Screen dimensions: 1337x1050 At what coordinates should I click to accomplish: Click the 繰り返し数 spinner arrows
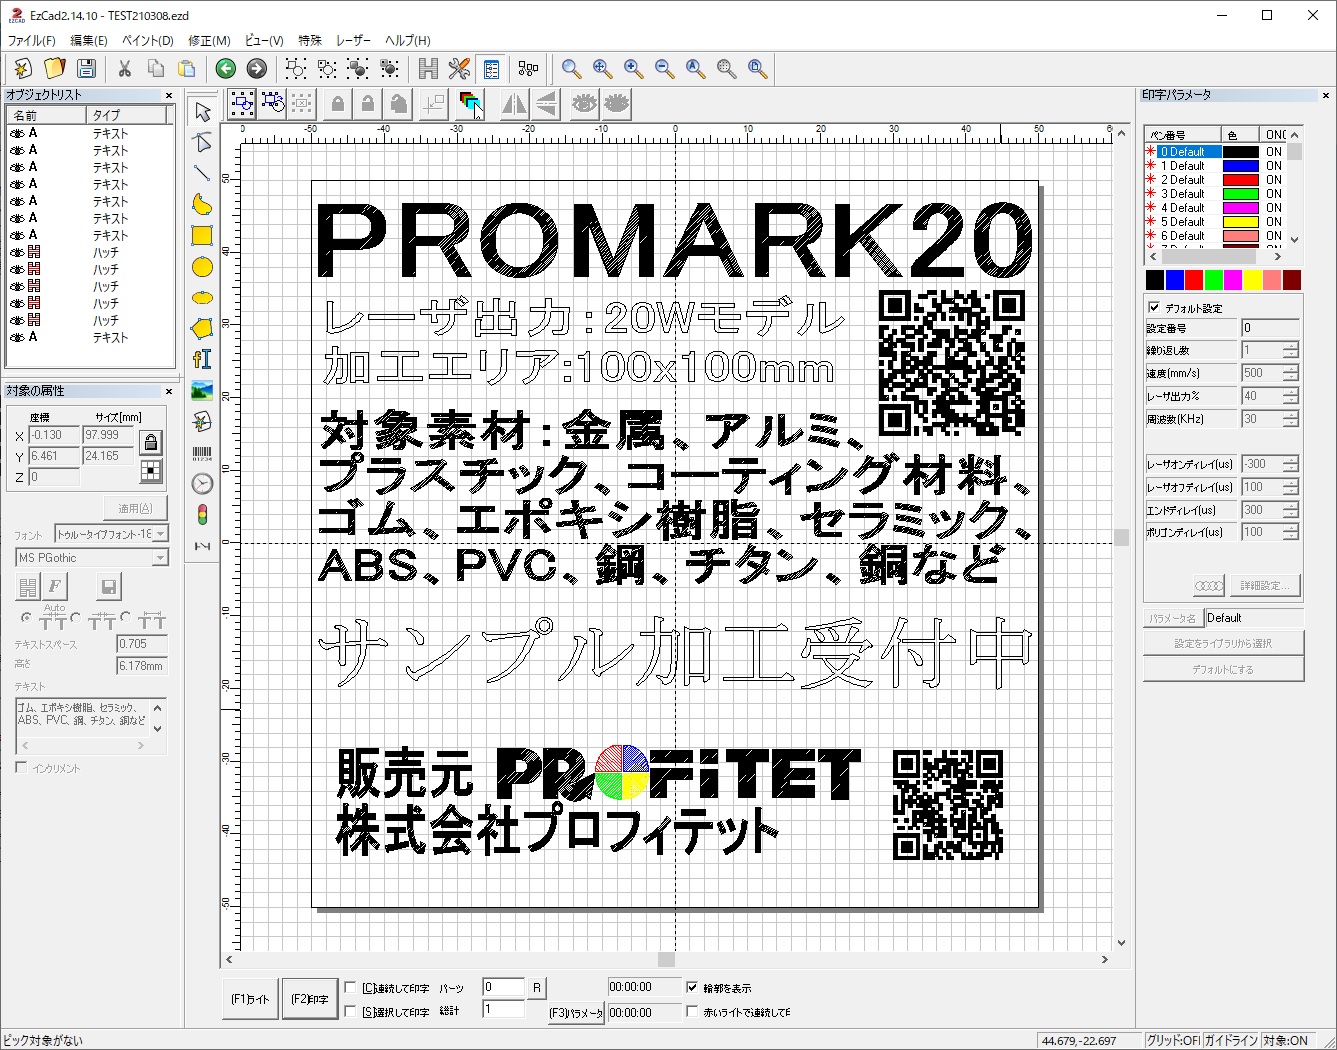[1291, 350]
